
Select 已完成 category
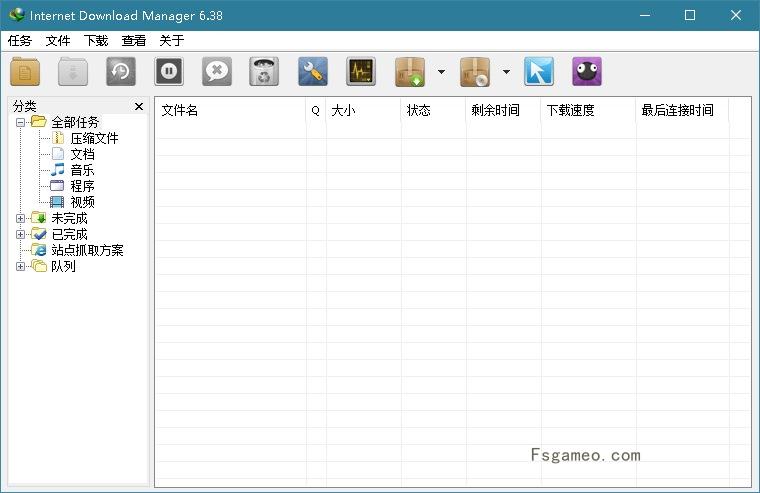tap(69, 234)
